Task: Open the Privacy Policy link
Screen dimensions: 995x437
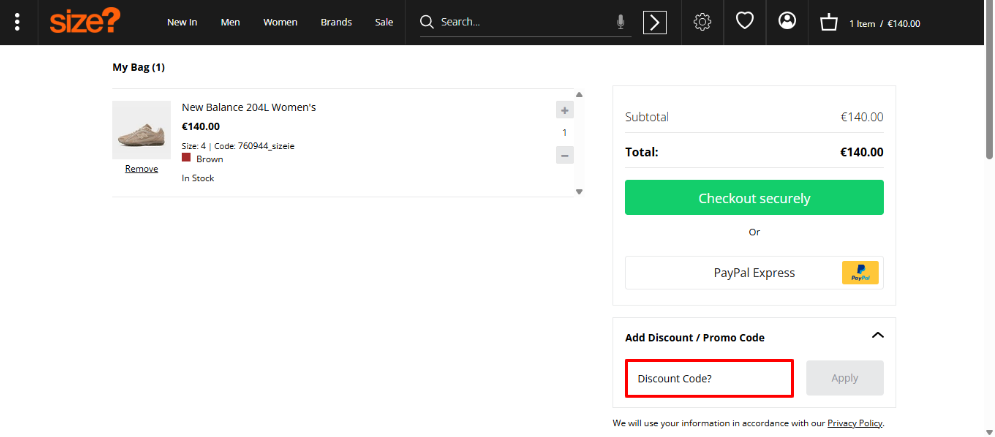Action: (854, 423)
